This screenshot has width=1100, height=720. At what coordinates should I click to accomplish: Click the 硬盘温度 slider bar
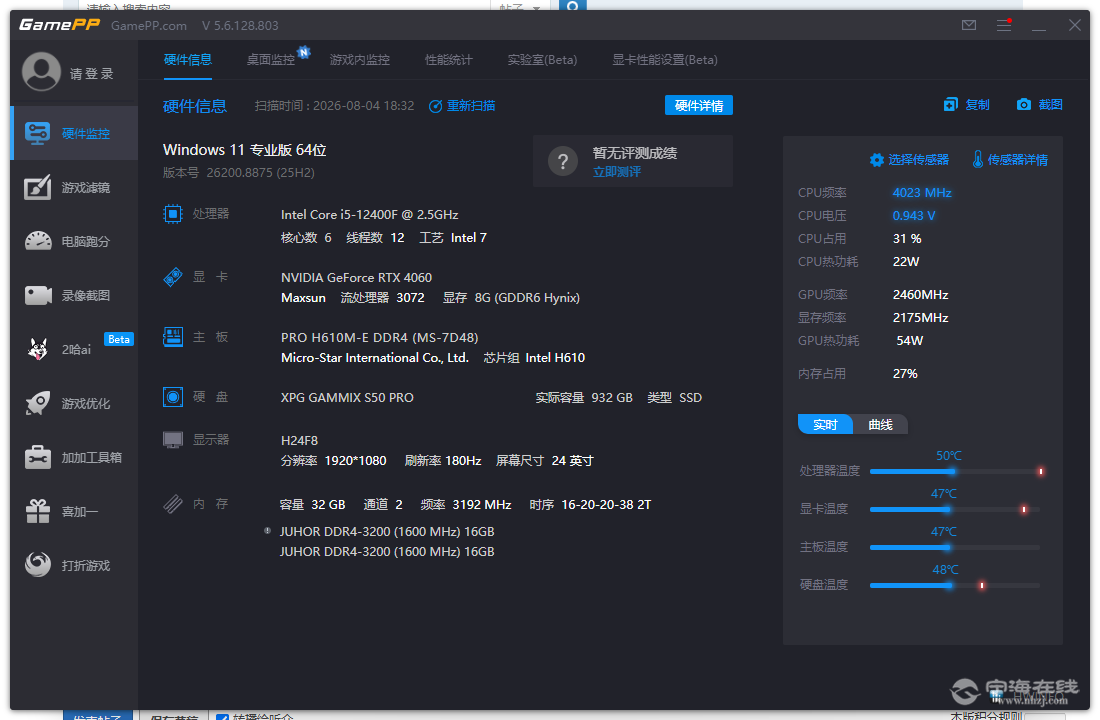tap(955, 585)
